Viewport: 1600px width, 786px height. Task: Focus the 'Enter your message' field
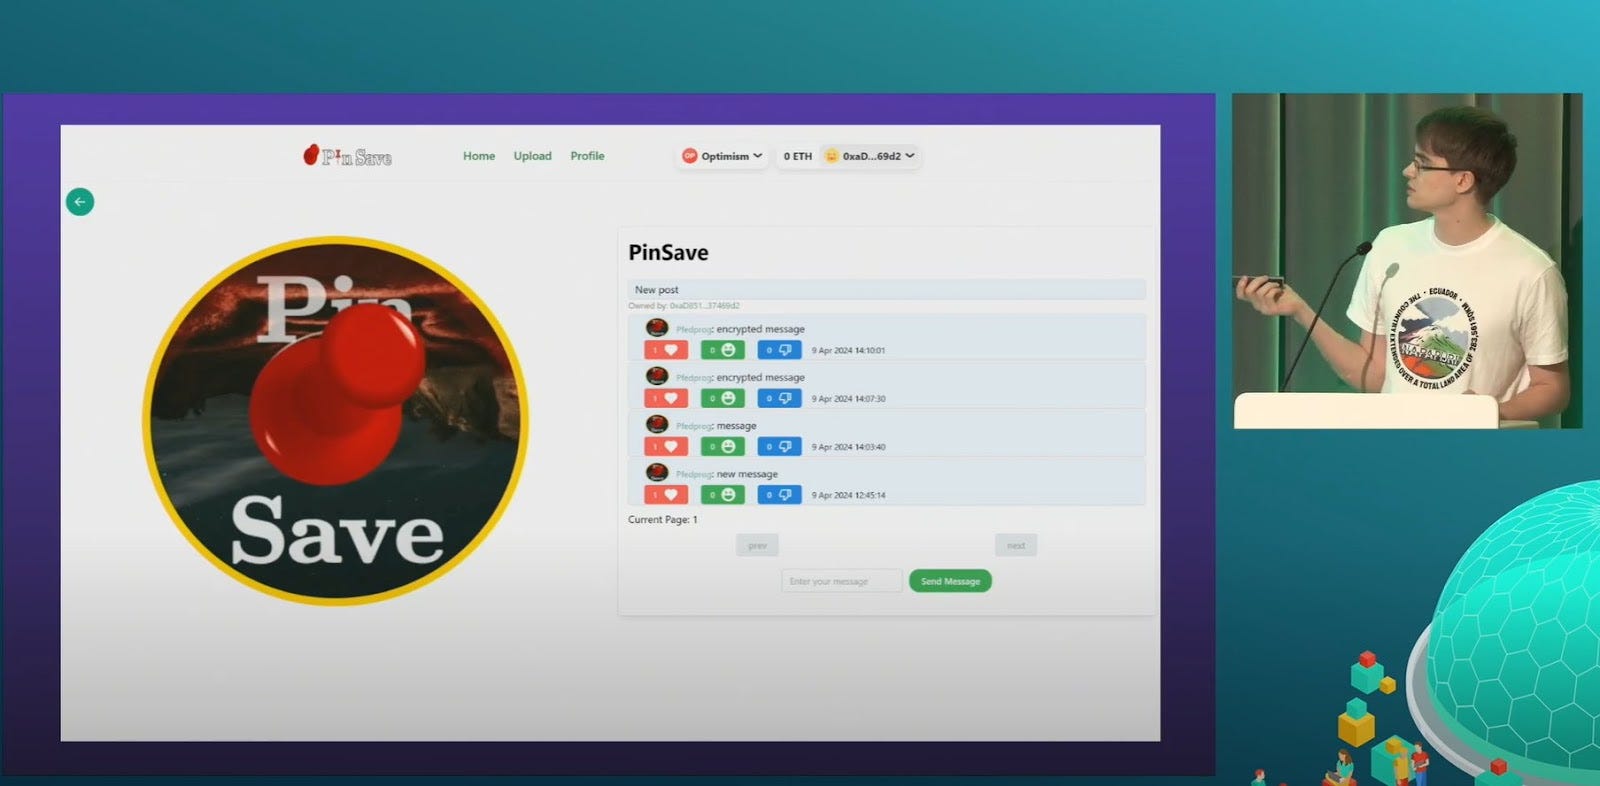click(842, 581)
